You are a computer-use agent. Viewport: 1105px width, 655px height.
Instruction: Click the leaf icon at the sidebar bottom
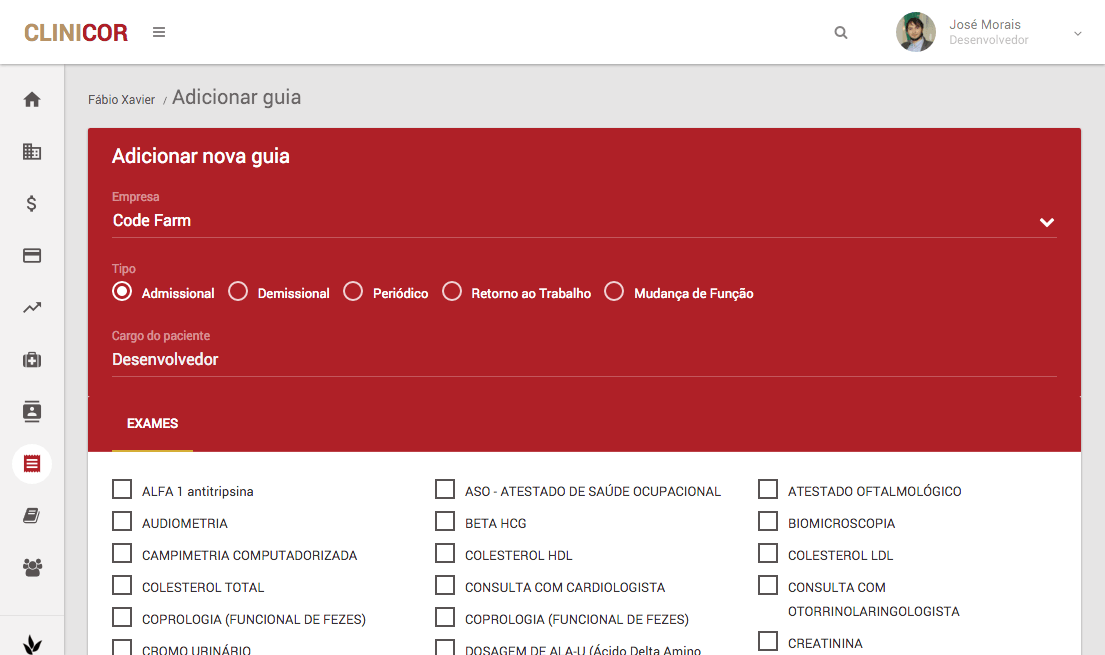(x=32, y=644)
